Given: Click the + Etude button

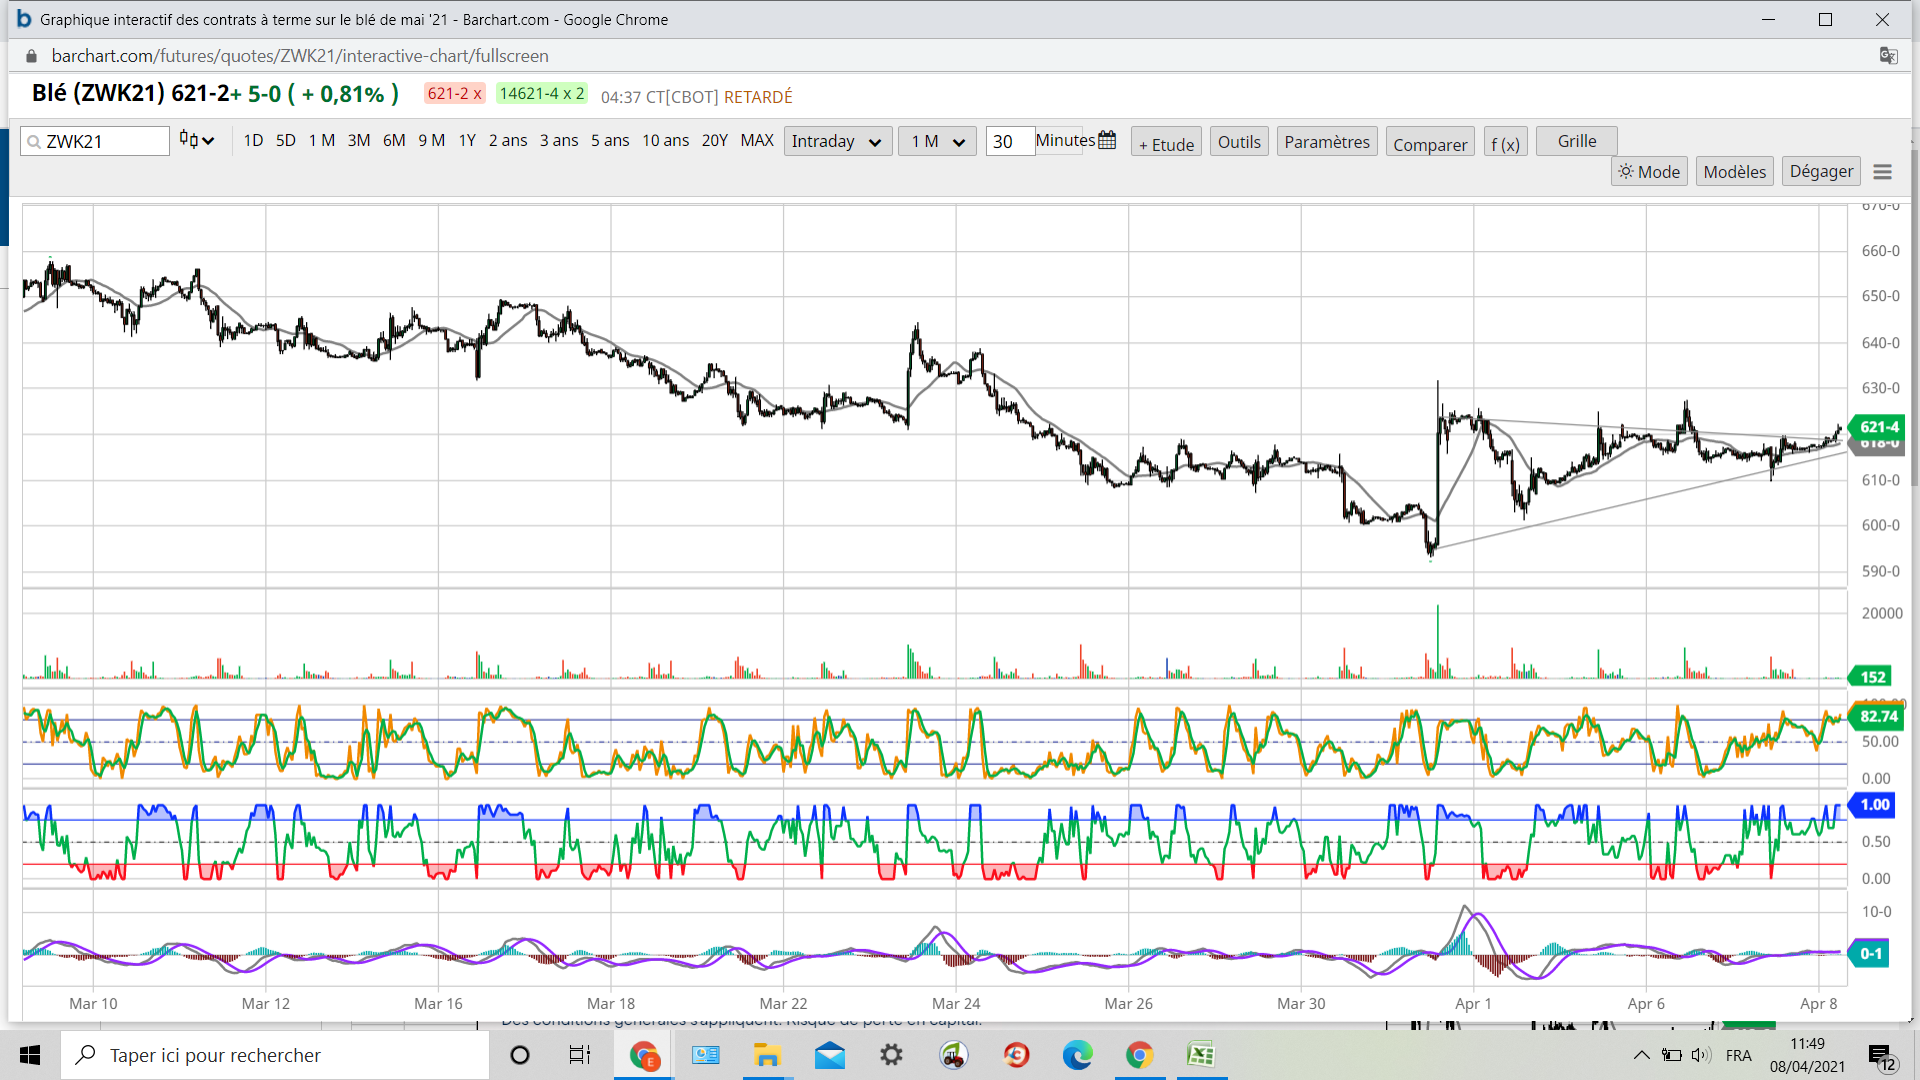Looking at the screenshot, I should pyautogui.click(x=1166, y=144).
